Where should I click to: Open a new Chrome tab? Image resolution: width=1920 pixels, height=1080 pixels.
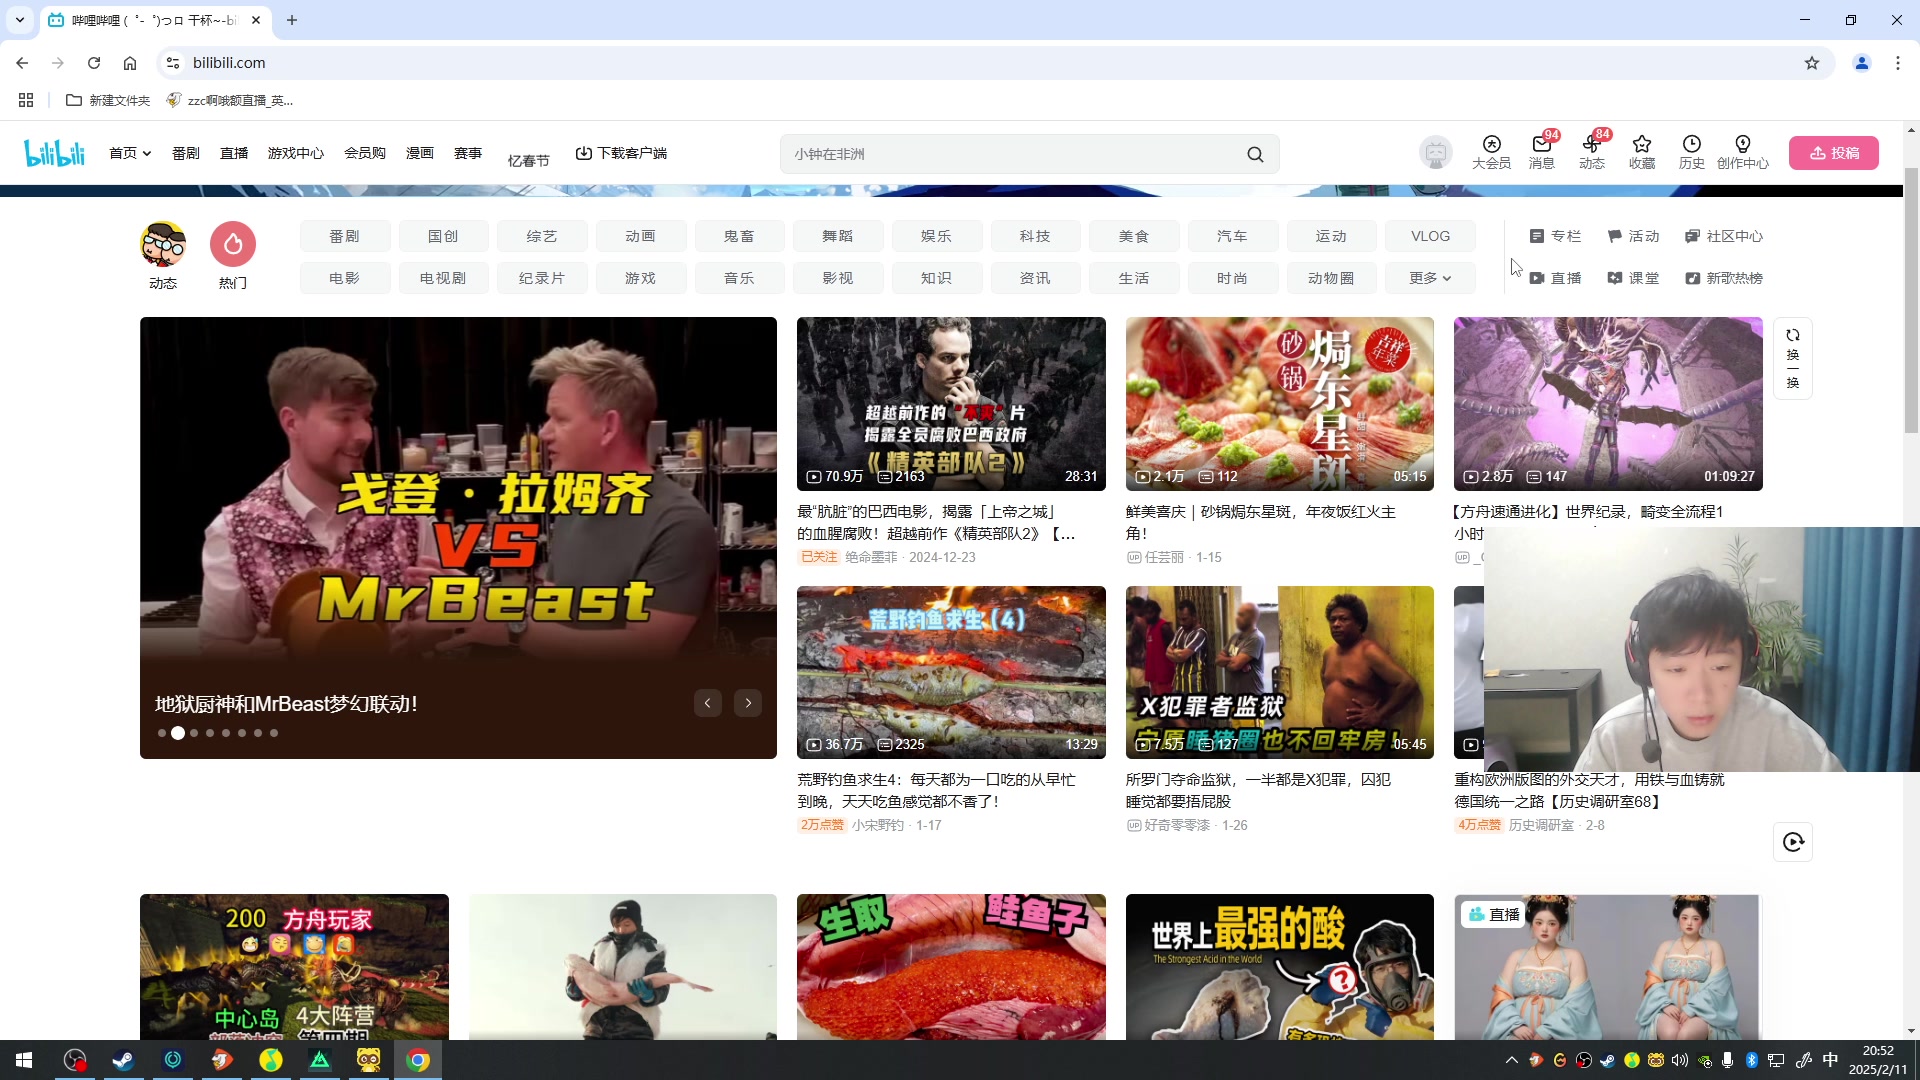point(292,20)
